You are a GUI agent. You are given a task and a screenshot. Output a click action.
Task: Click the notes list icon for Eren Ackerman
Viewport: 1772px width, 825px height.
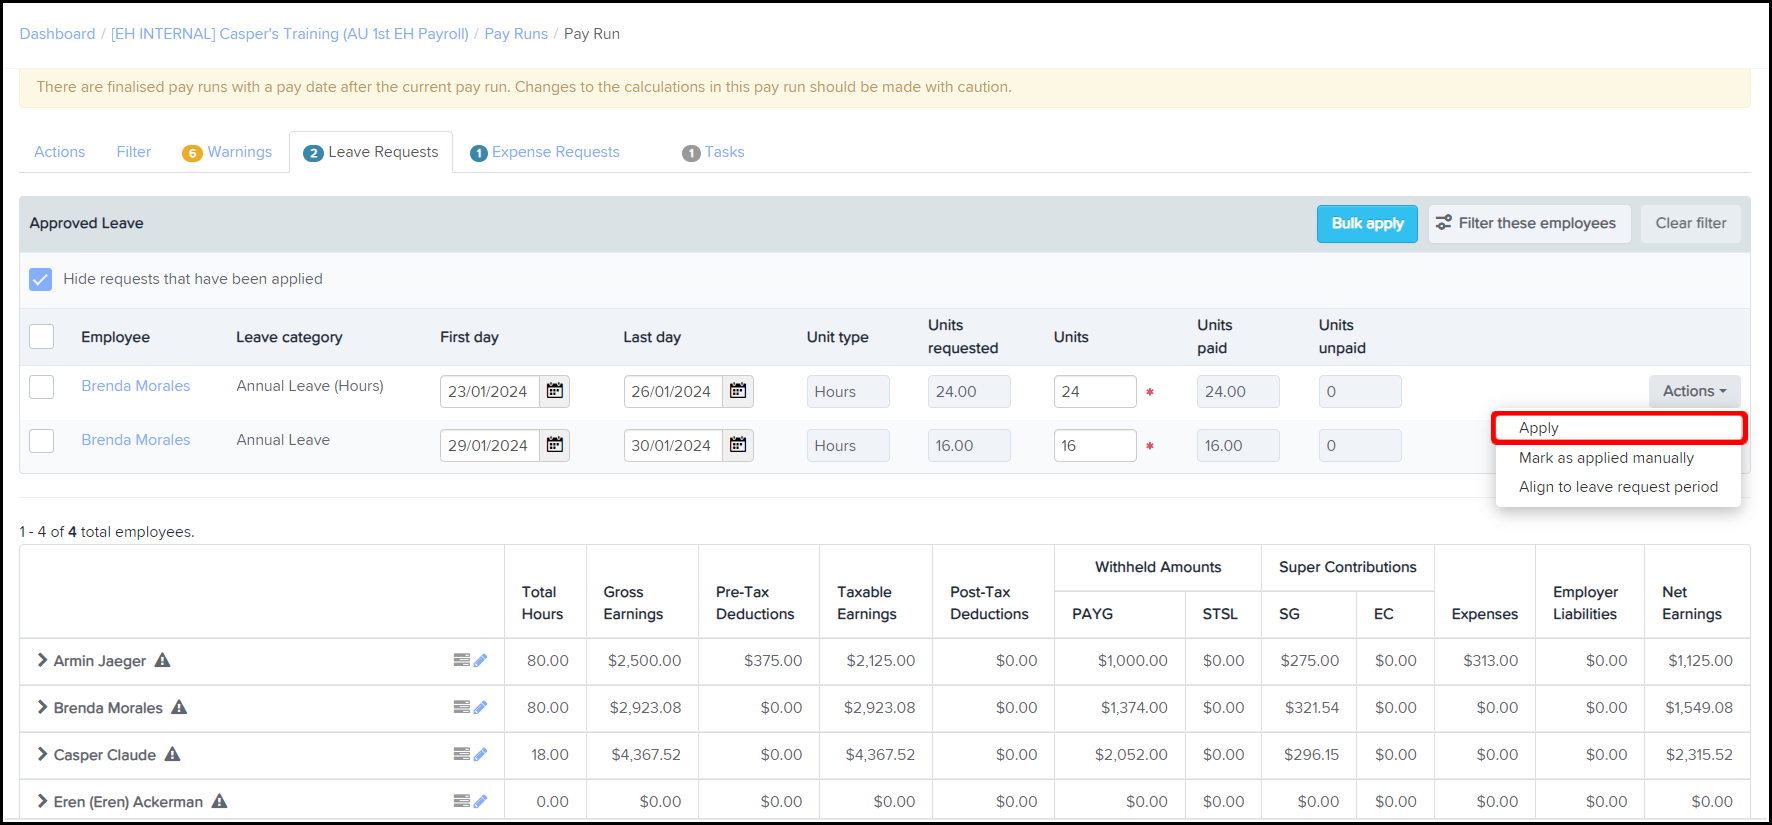pos(461,801)
